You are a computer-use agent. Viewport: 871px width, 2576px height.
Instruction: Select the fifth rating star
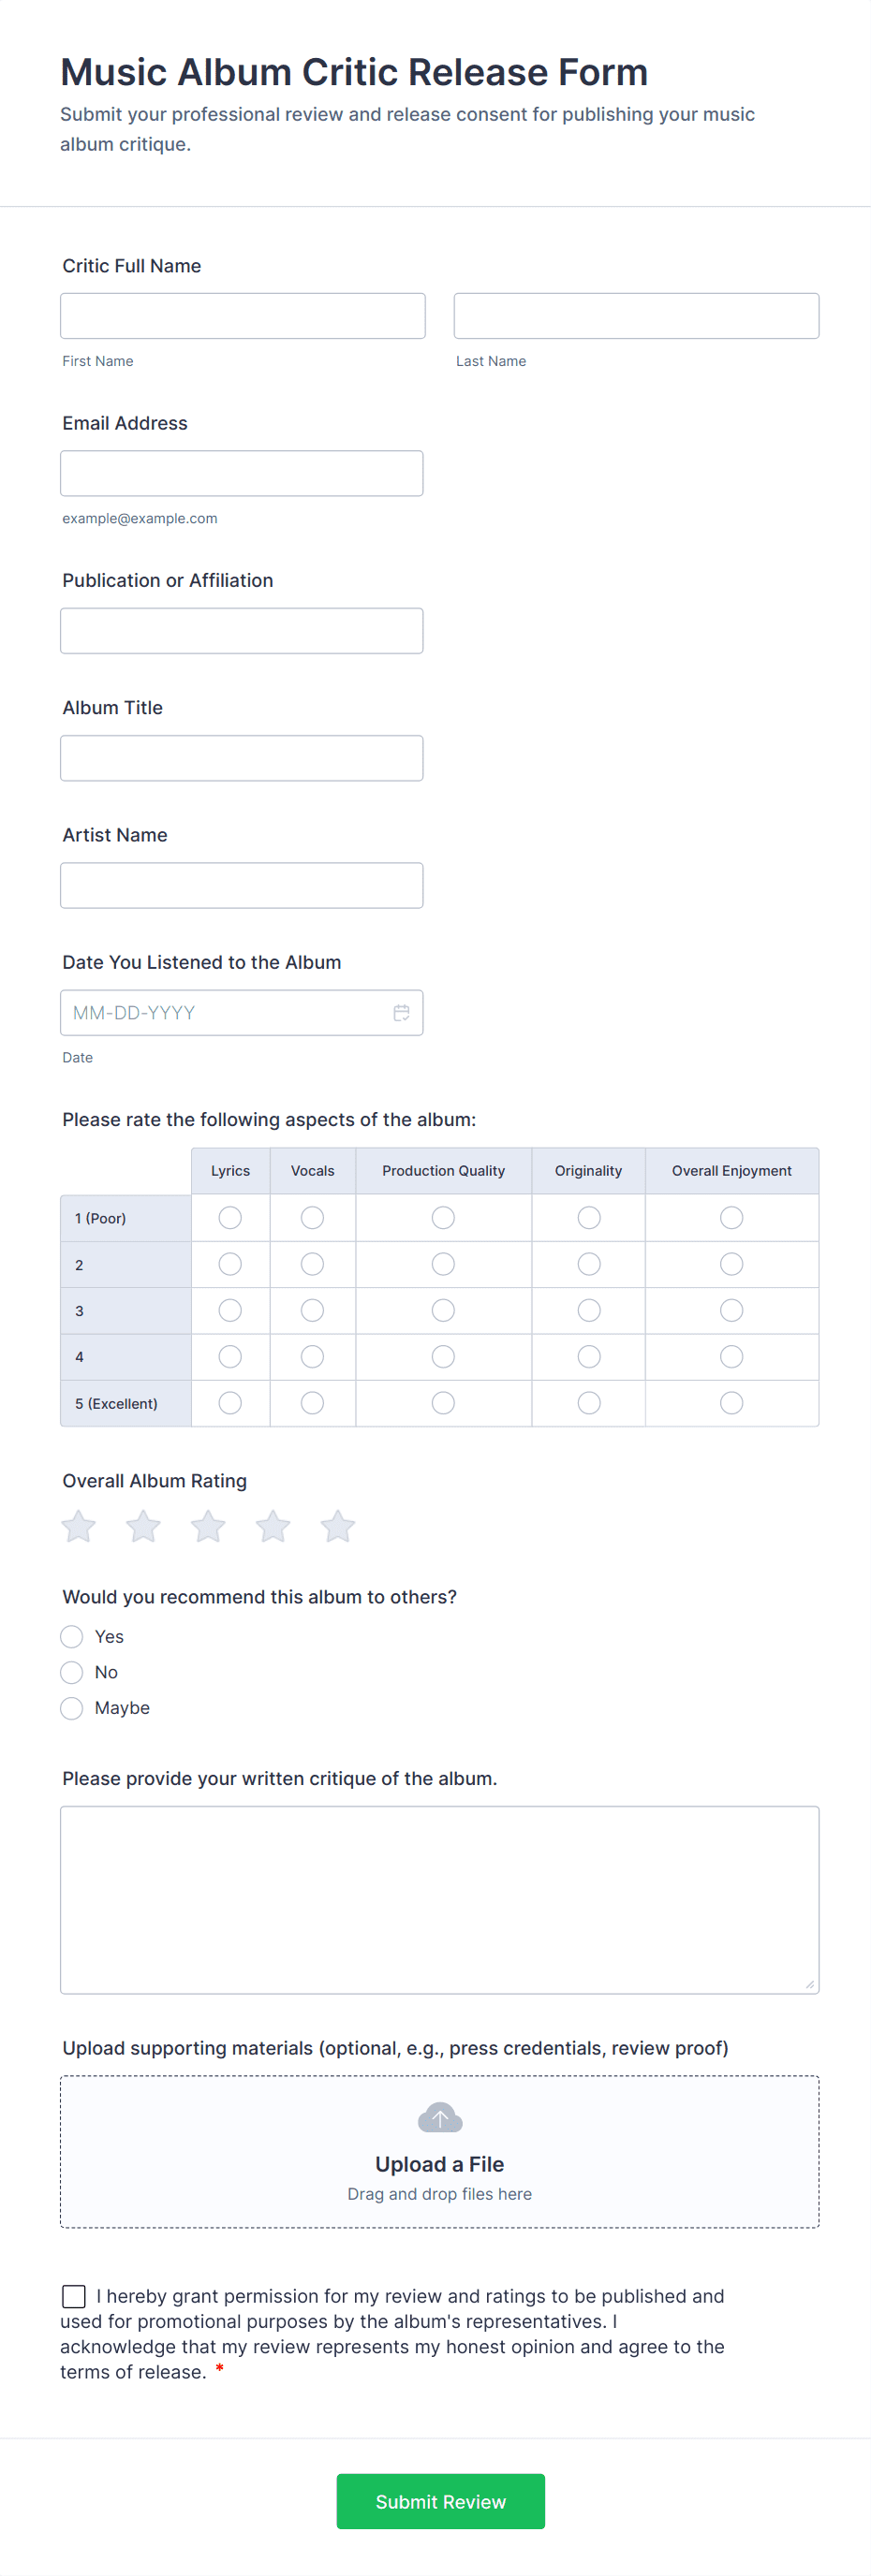(x=338, y=1526)
